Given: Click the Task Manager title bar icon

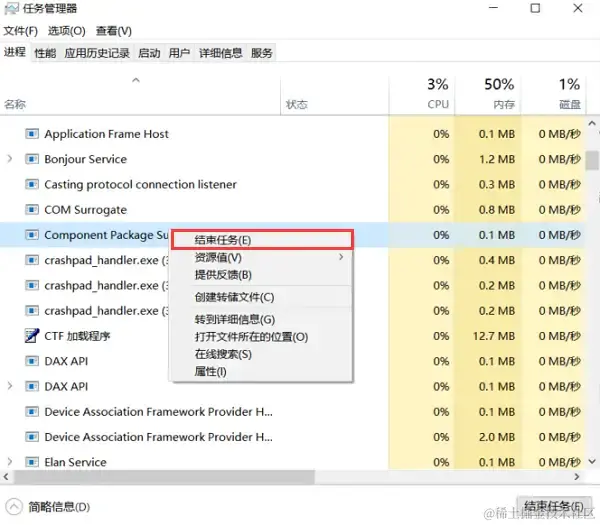Looking at the screenshot, I should (x=11, y=8).
